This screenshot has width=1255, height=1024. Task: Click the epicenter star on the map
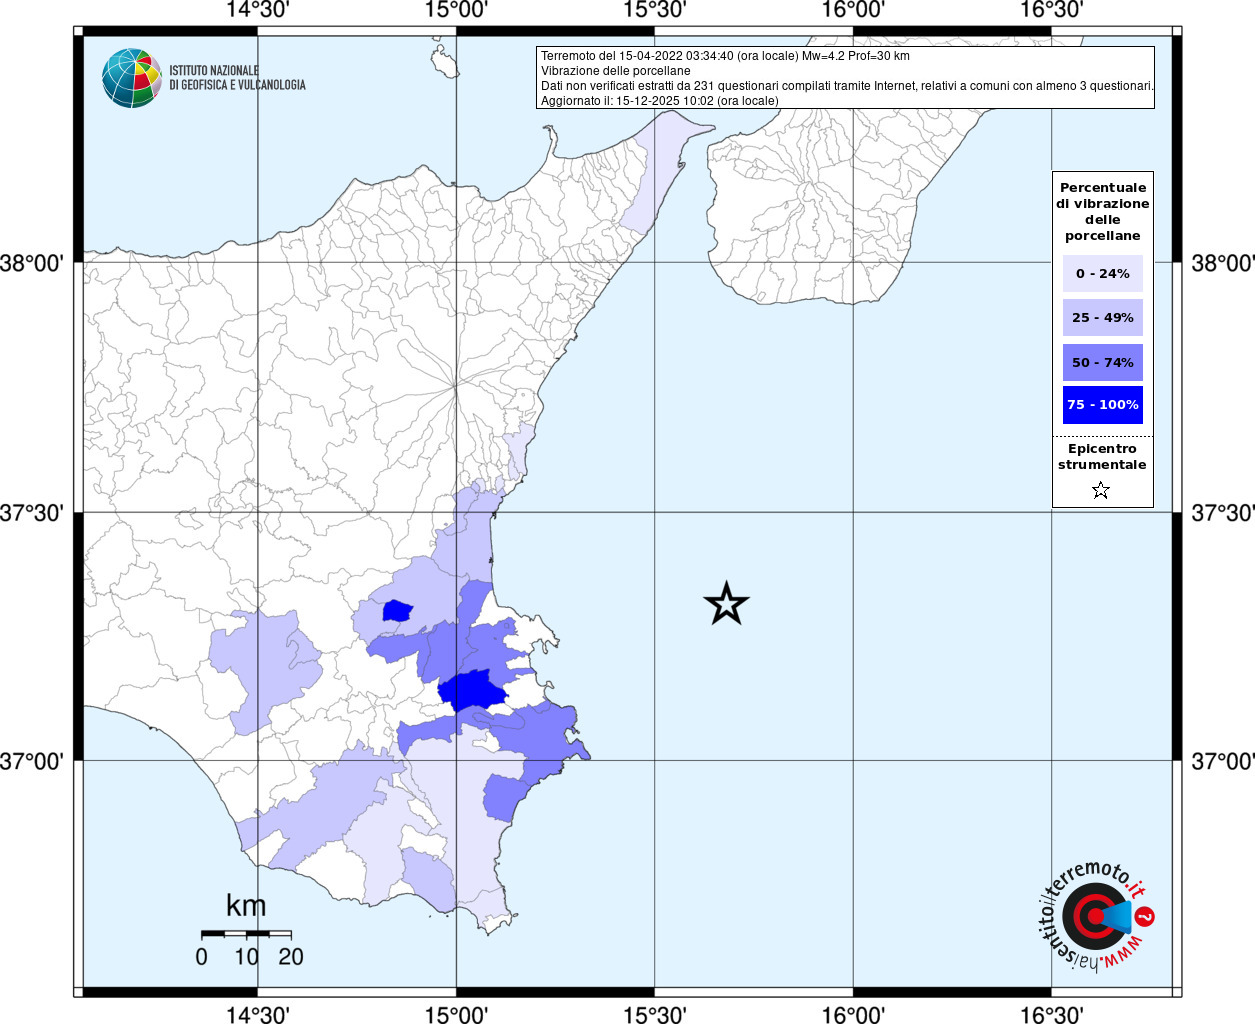[727, 603]
